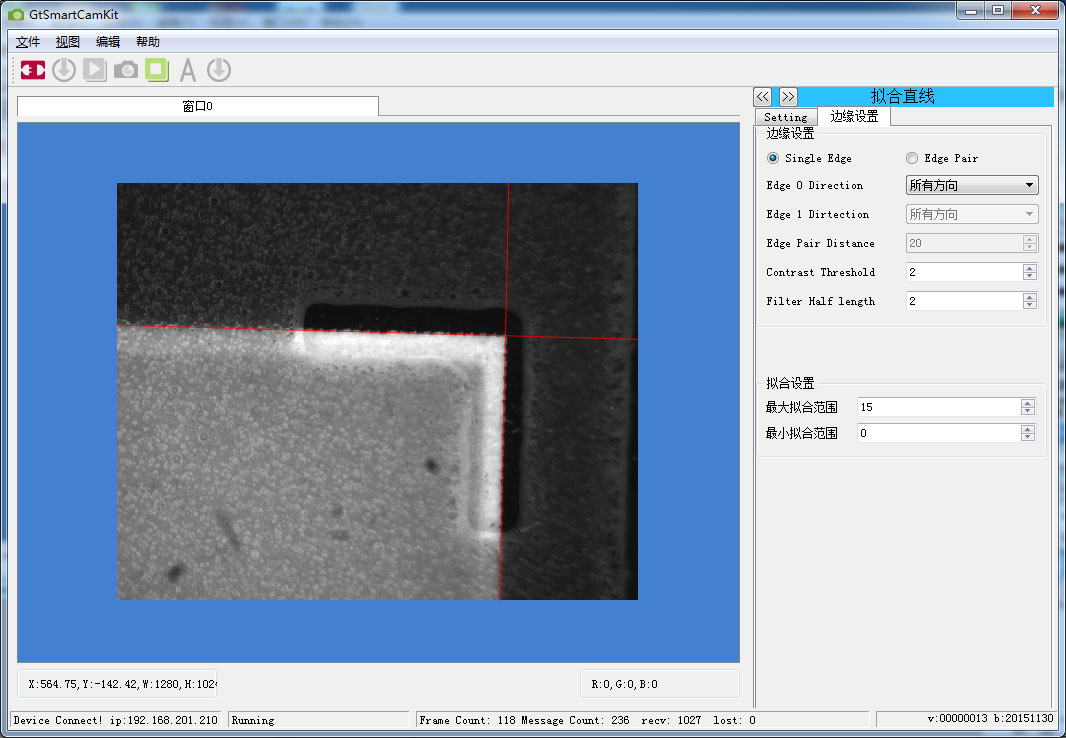
Task: Select the 窗口0 image tab
Action: coord(198,106)
